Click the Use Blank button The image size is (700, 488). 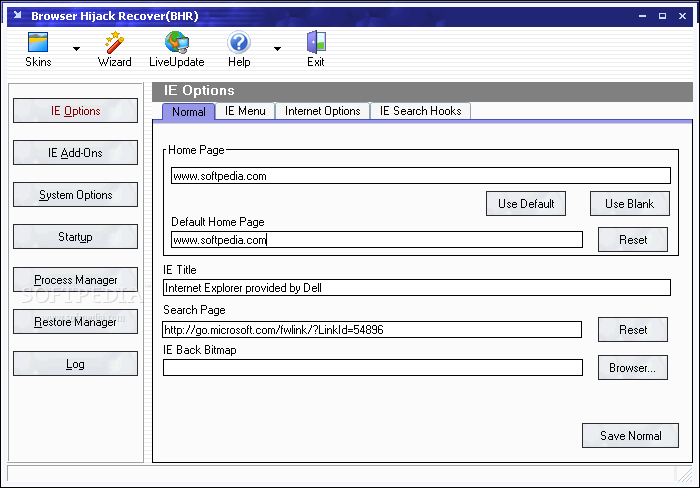(x=629, y=204)
